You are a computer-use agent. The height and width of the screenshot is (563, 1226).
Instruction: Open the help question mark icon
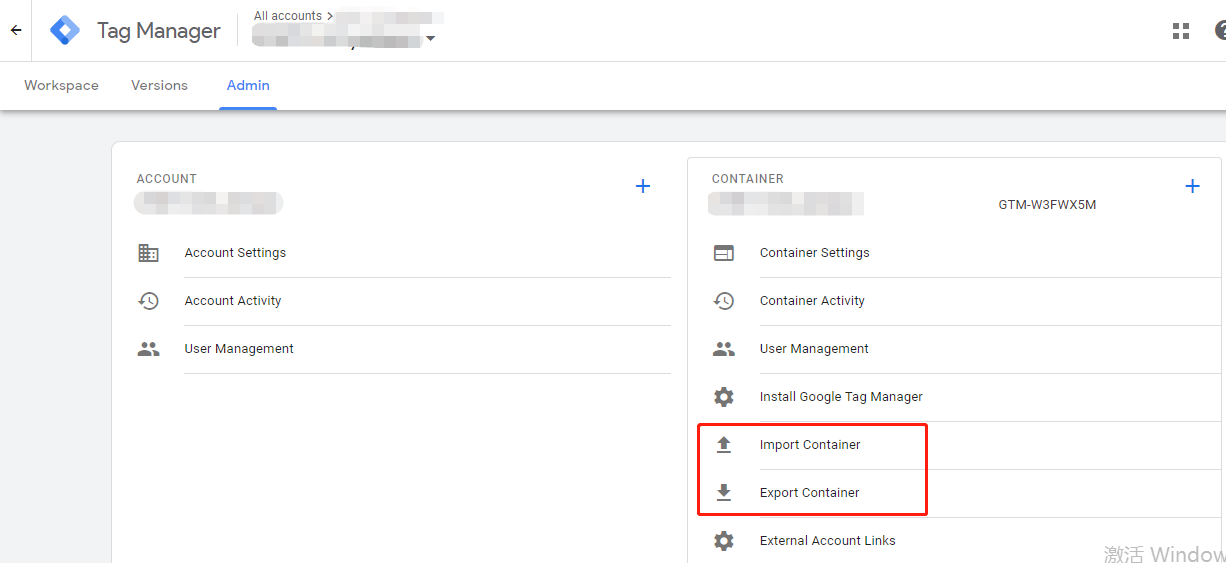[1221, 31]
